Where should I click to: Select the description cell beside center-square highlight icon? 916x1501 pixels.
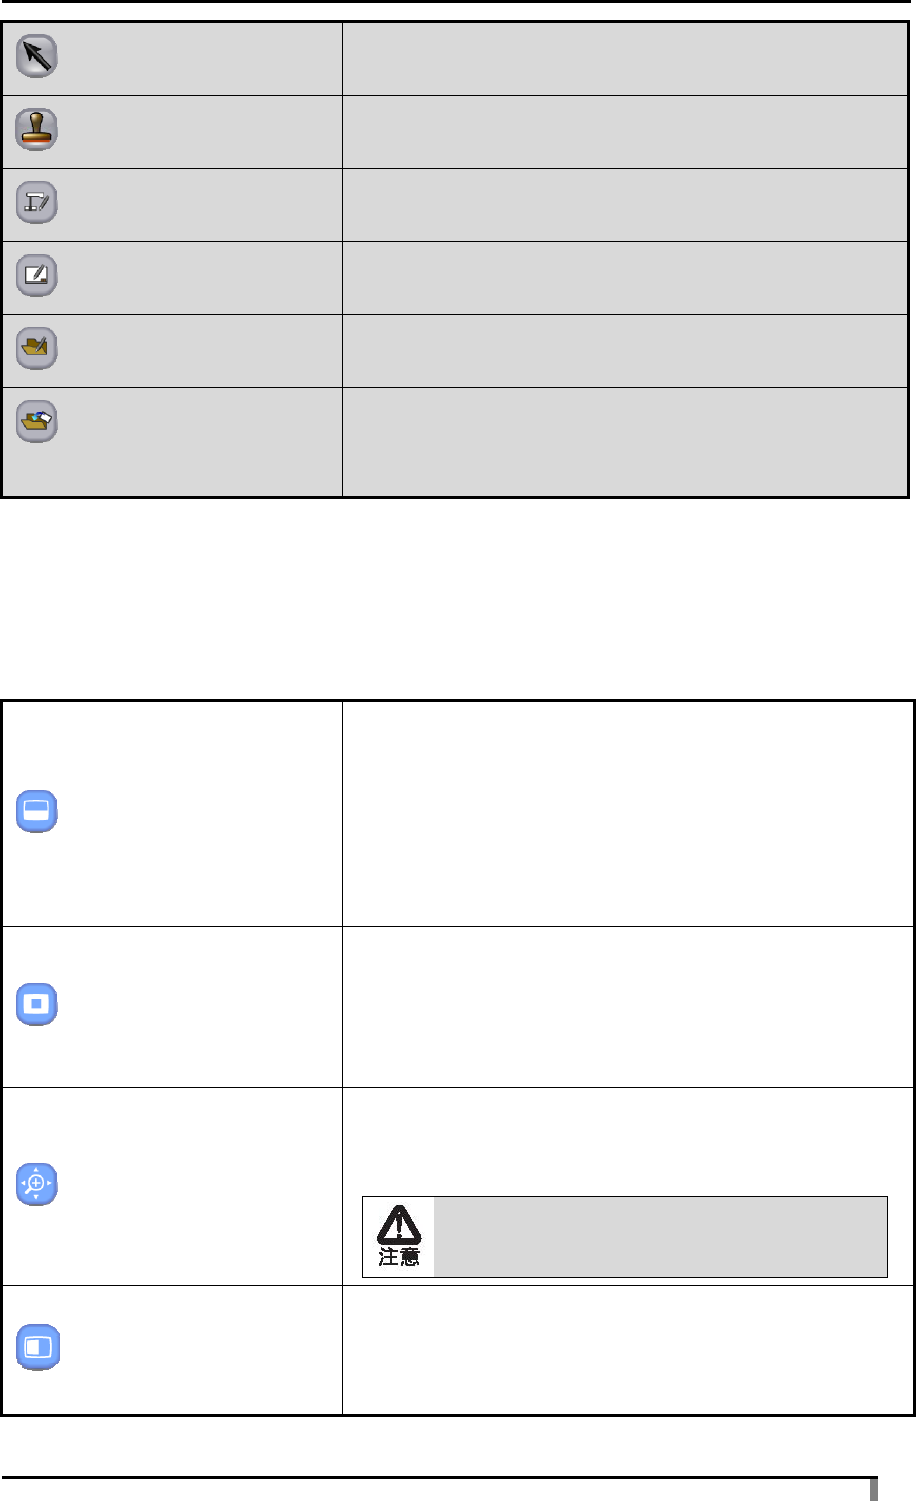[x=628, y=1006]
